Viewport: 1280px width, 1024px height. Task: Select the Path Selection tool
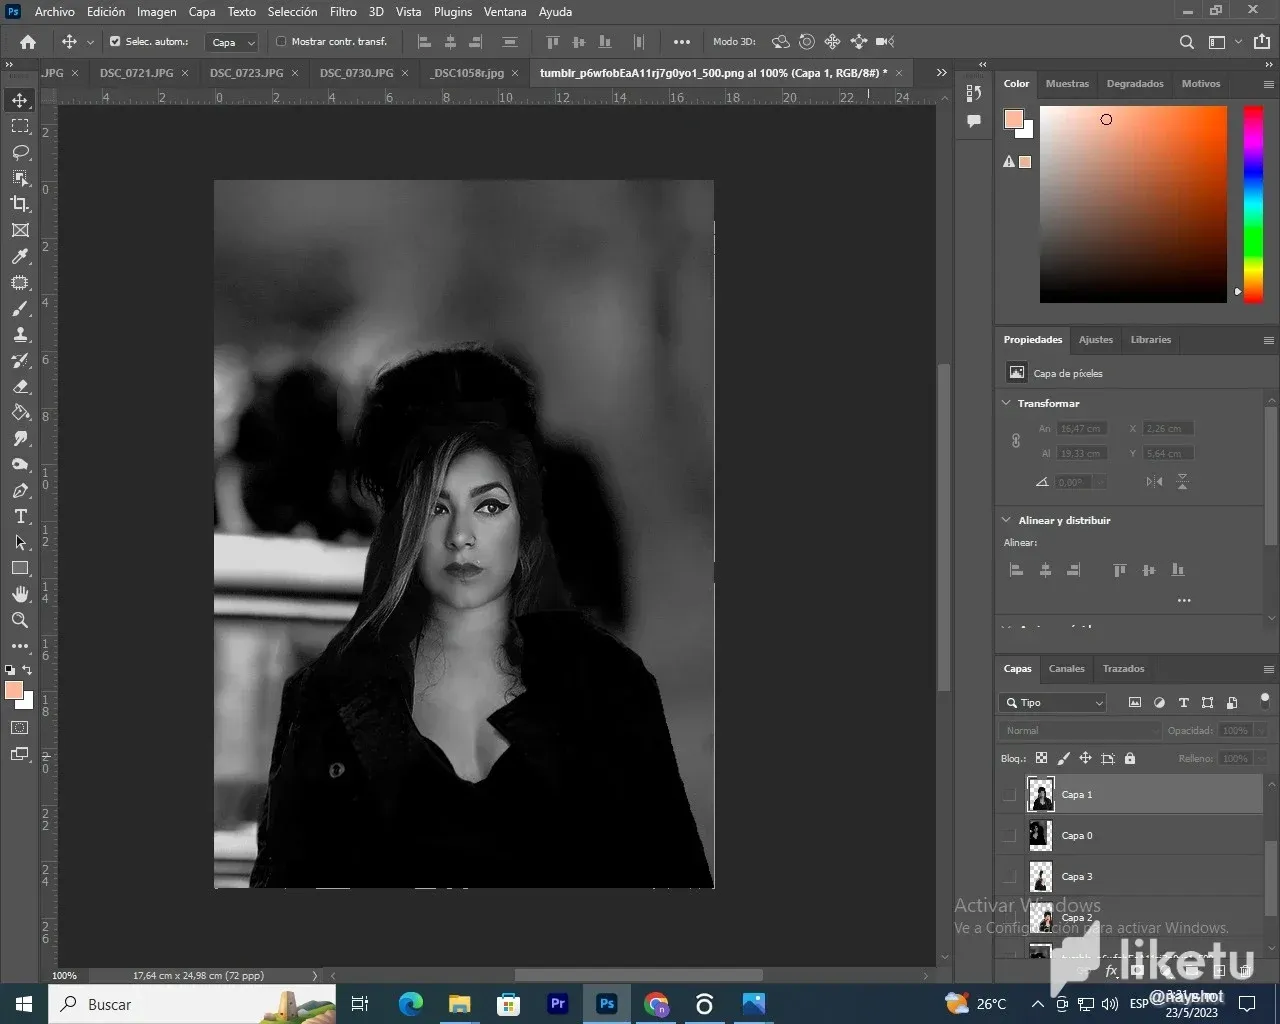tap(20, 543)
